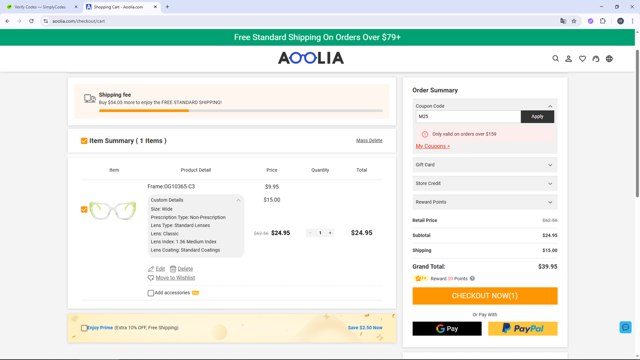
Task: Toggle the Item Summary select-all checkbox
Action: coord(84,141)
